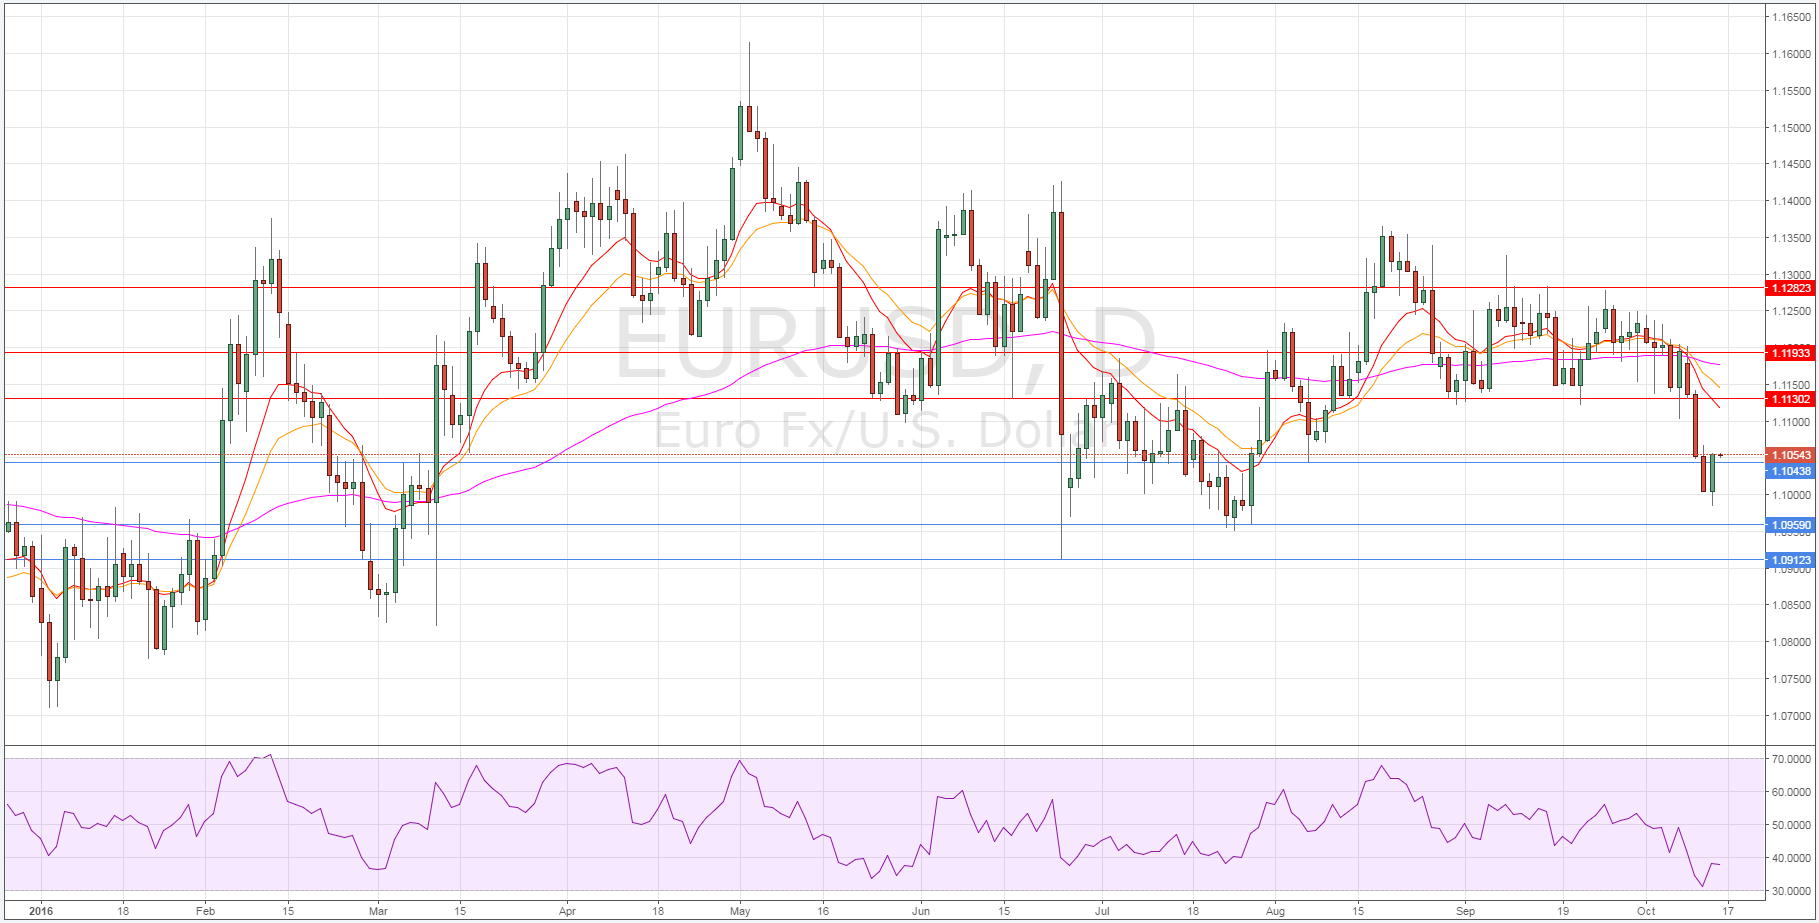This screenshot has height=923, width=1819.
Task: Click the Aug date axis label
Action: point(1275,911)
